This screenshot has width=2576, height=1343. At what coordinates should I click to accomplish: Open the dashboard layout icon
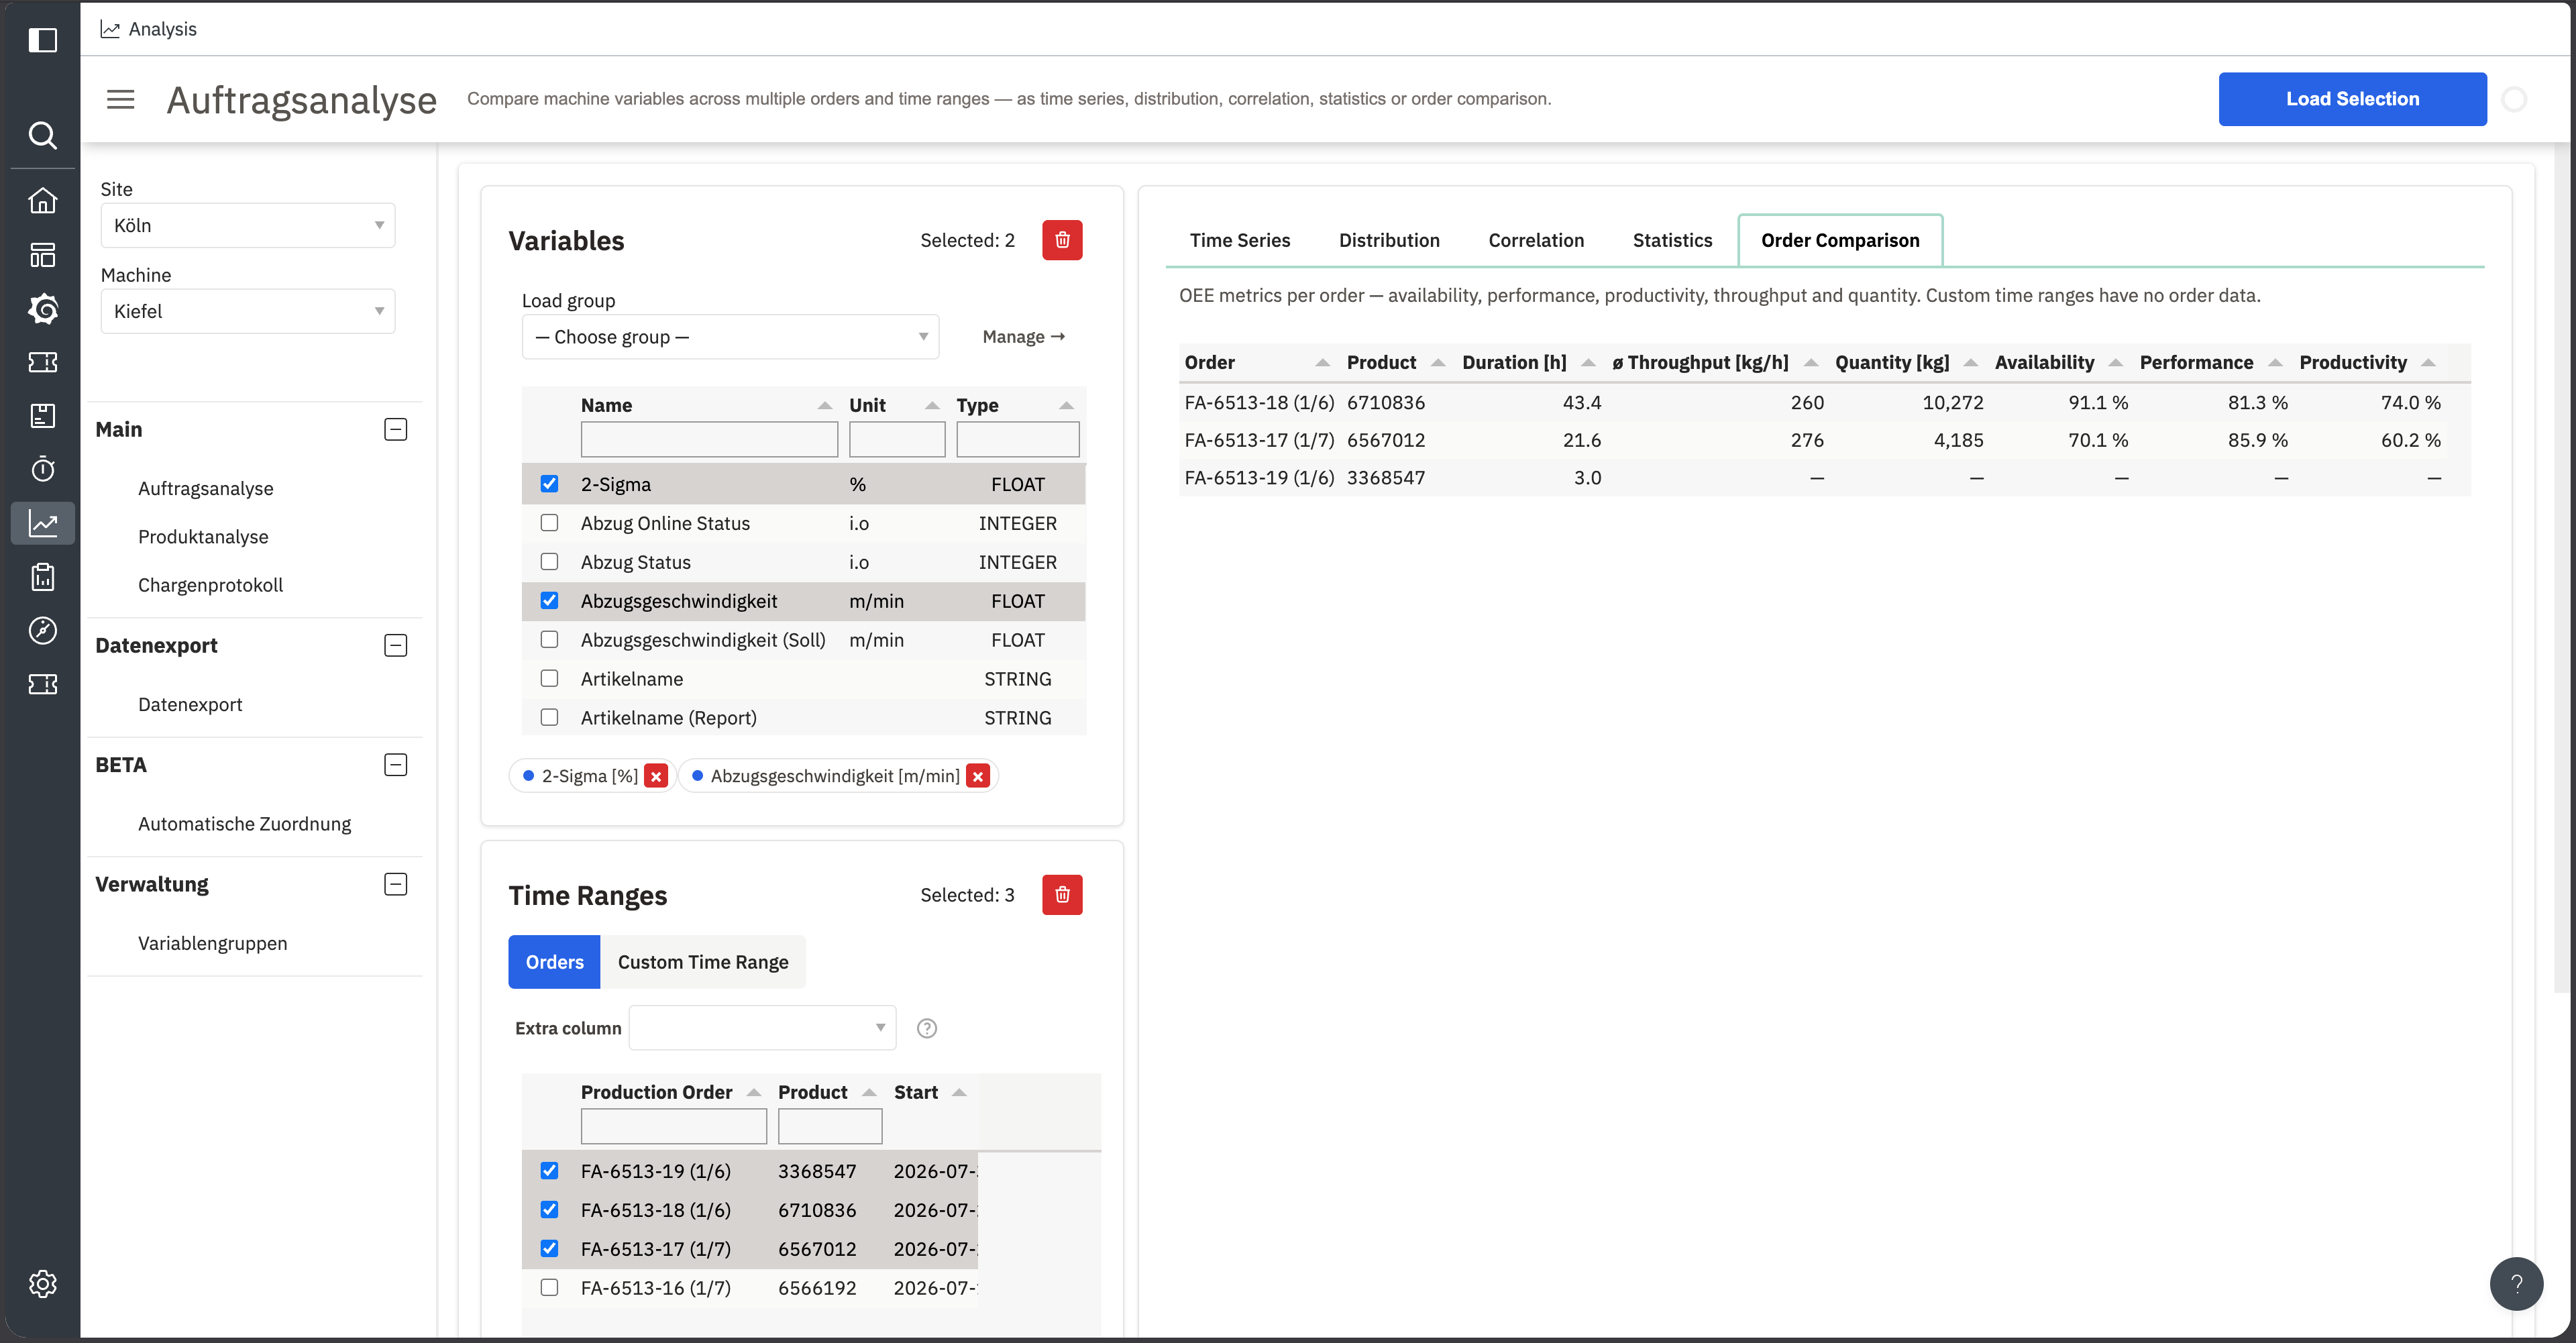click(42, 255)
